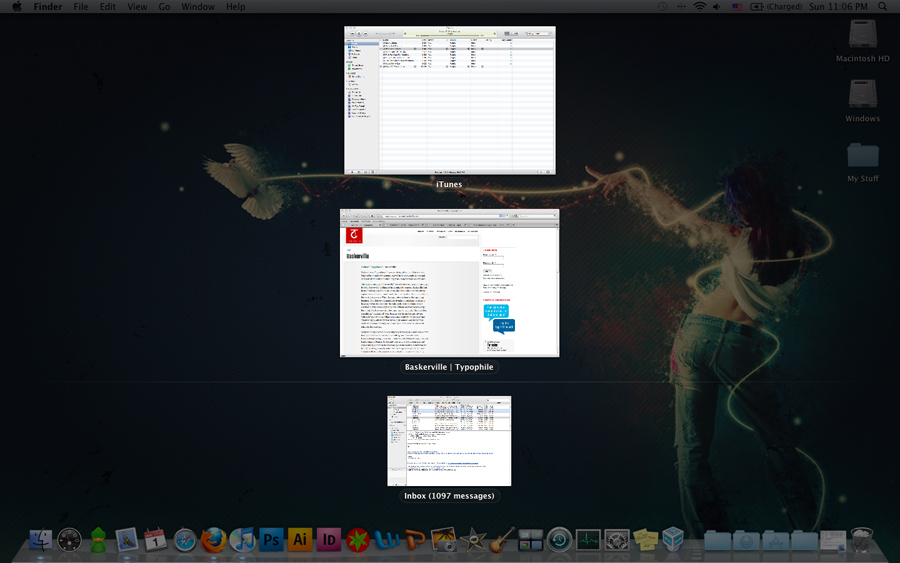Open Finder from the dock

coord(41,540)
